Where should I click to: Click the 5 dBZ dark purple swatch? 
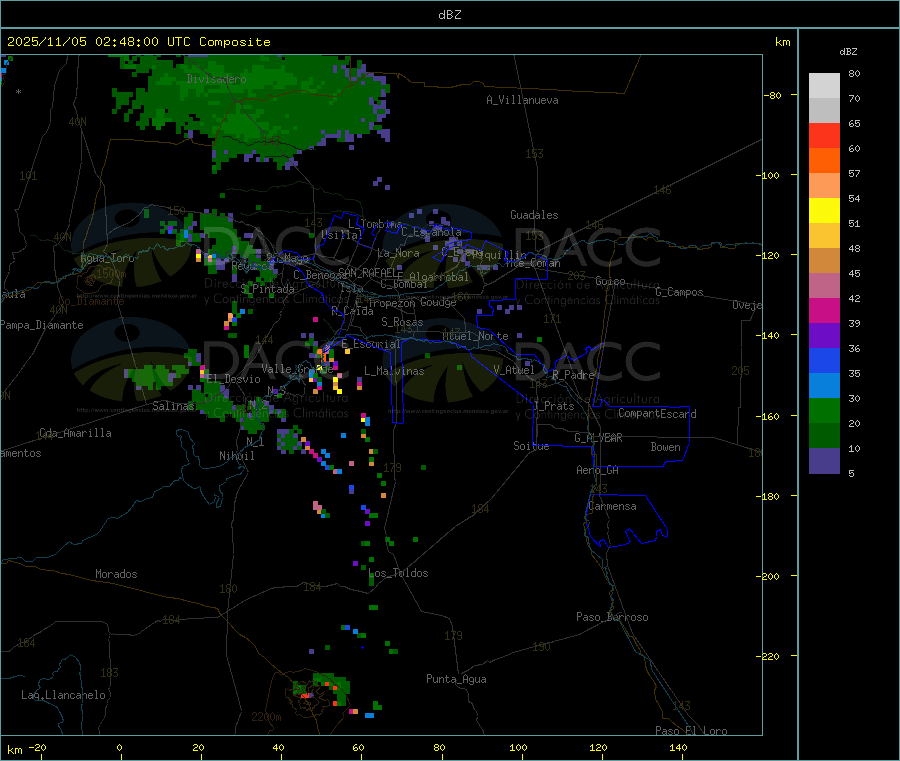(824, 461)
